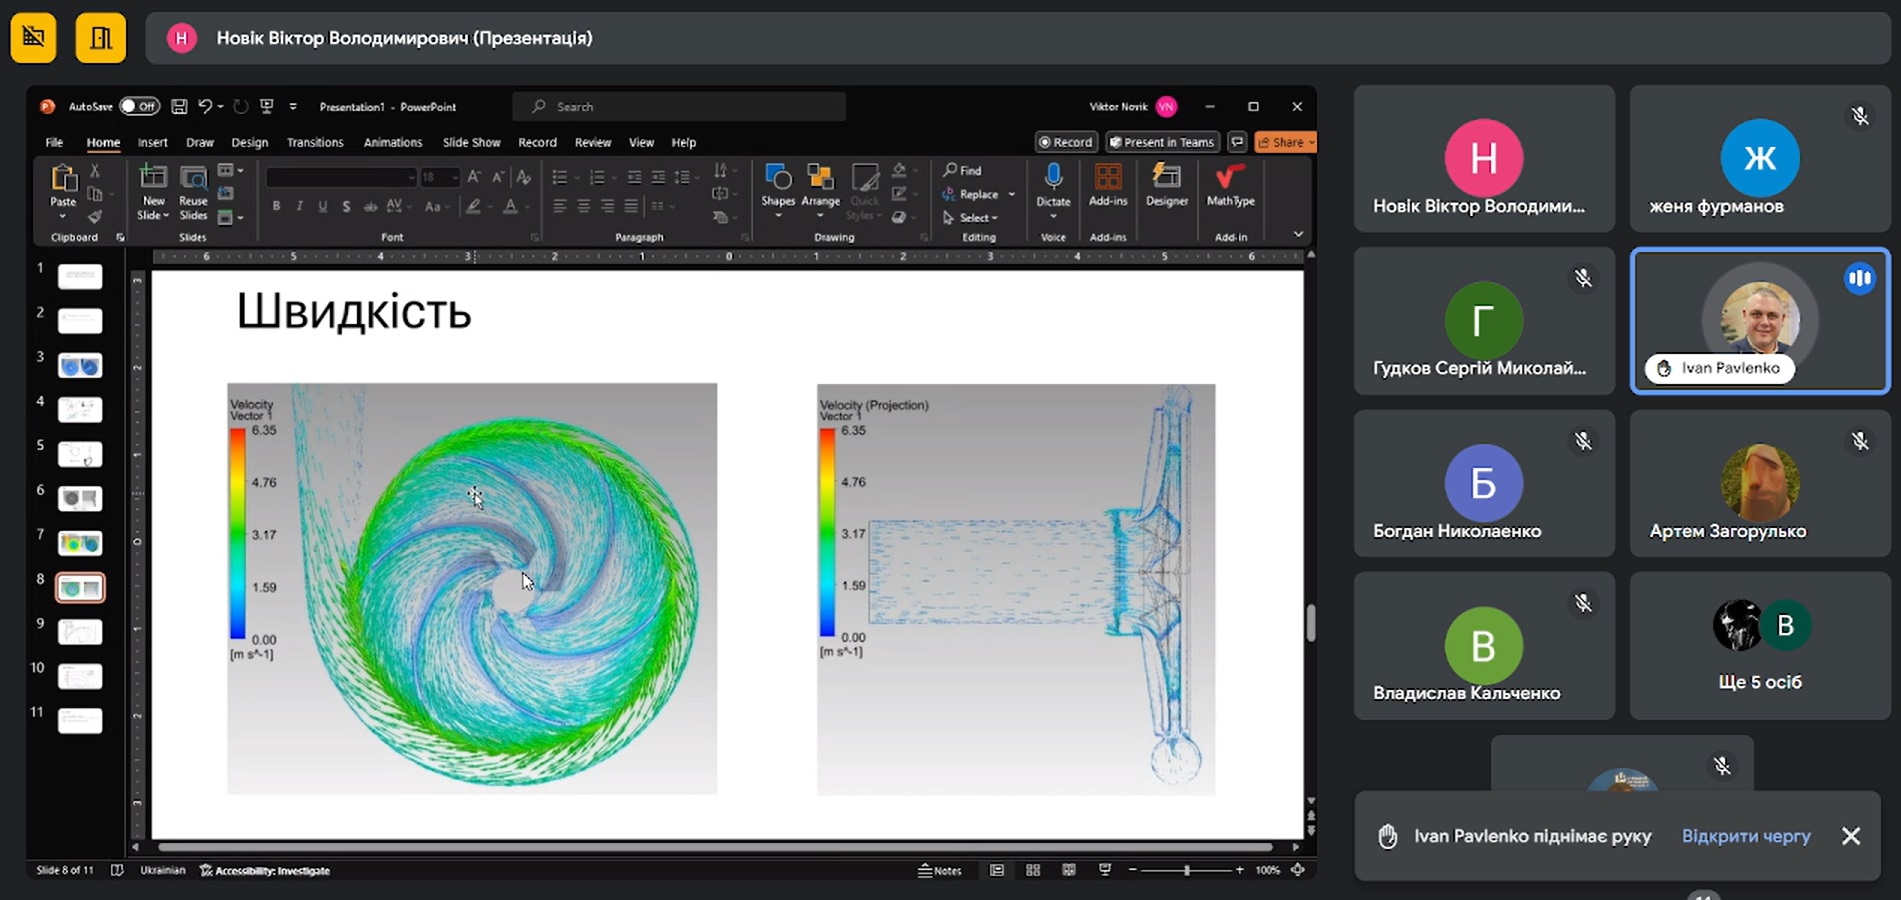Image resolution: width=1901 pixels, height=900 pixels.
Task: Click the Format Painter brush icon
Action: [95, 216]
